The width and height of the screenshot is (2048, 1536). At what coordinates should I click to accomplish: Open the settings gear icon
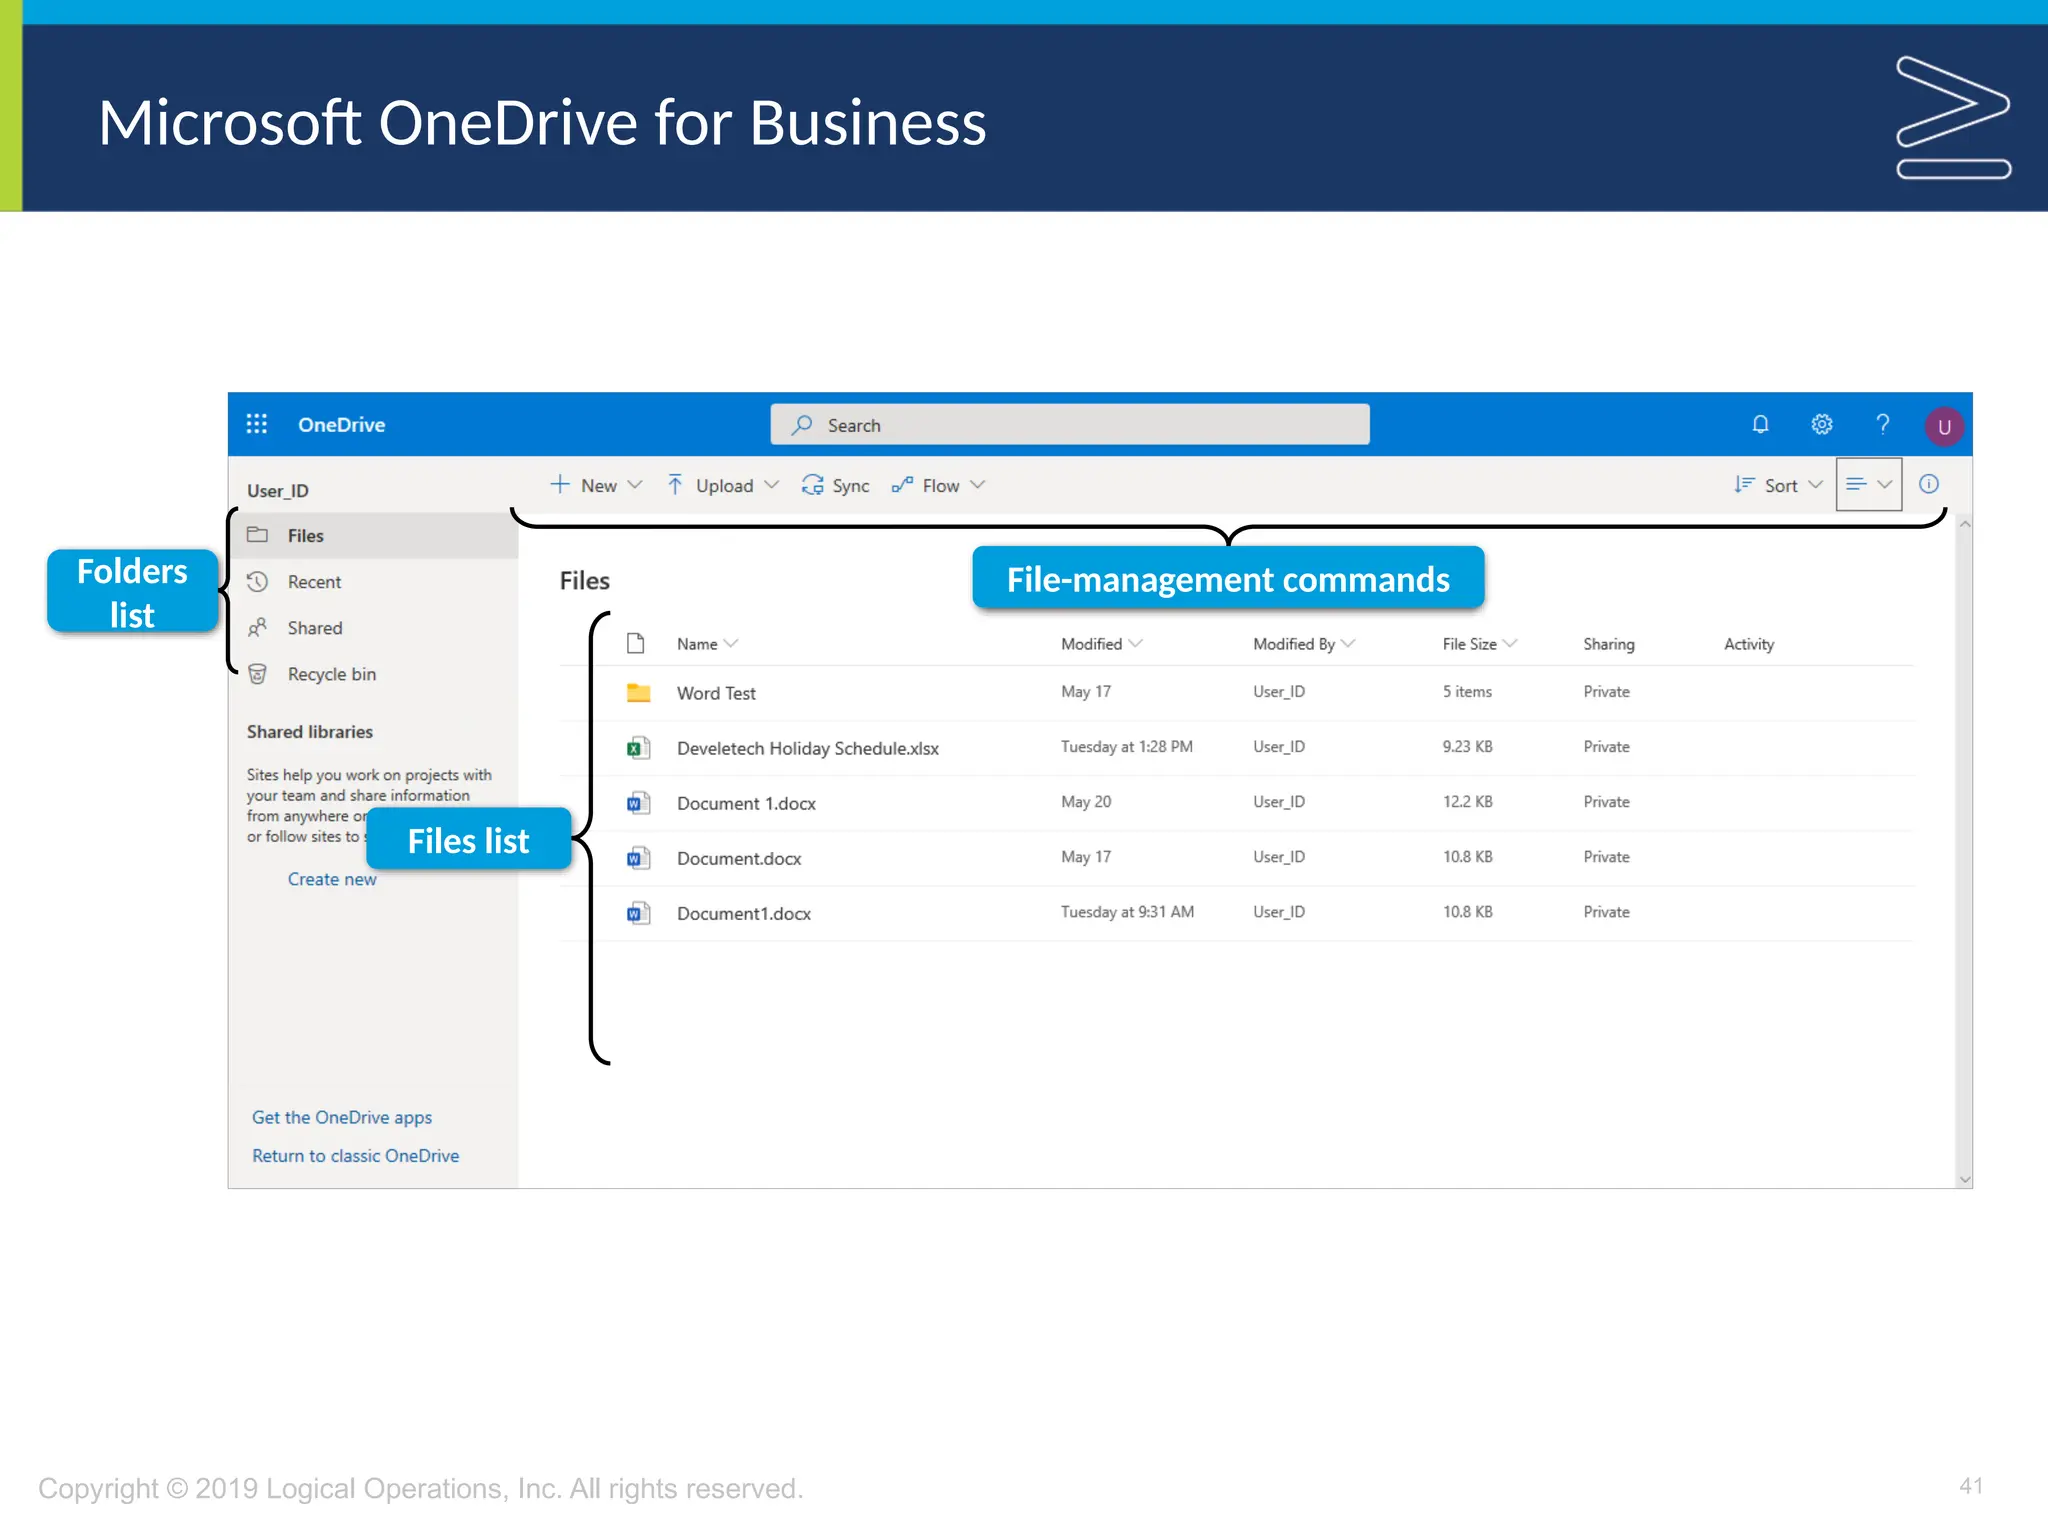pyautogui.click(x=1822, y=424)
